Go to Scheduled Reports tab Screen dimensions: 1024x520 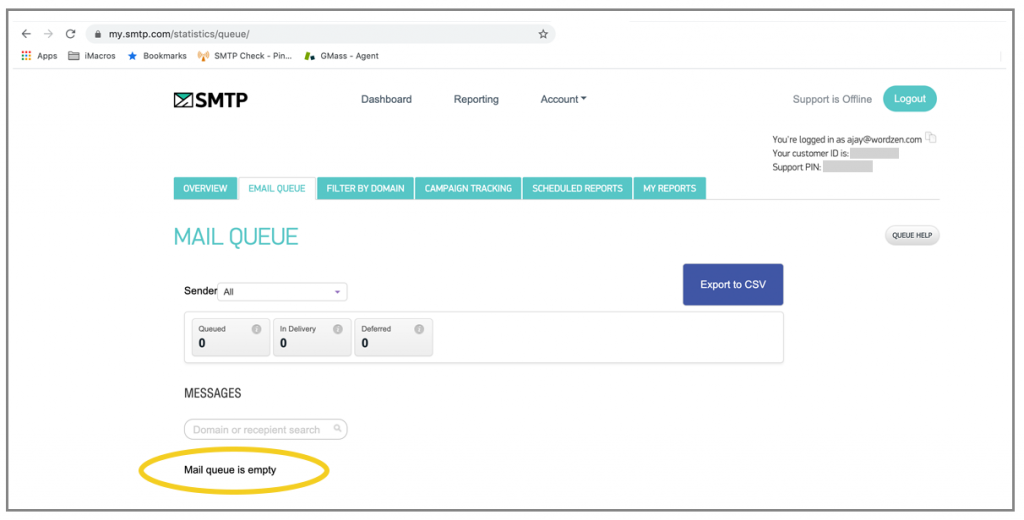coord(577,188)
